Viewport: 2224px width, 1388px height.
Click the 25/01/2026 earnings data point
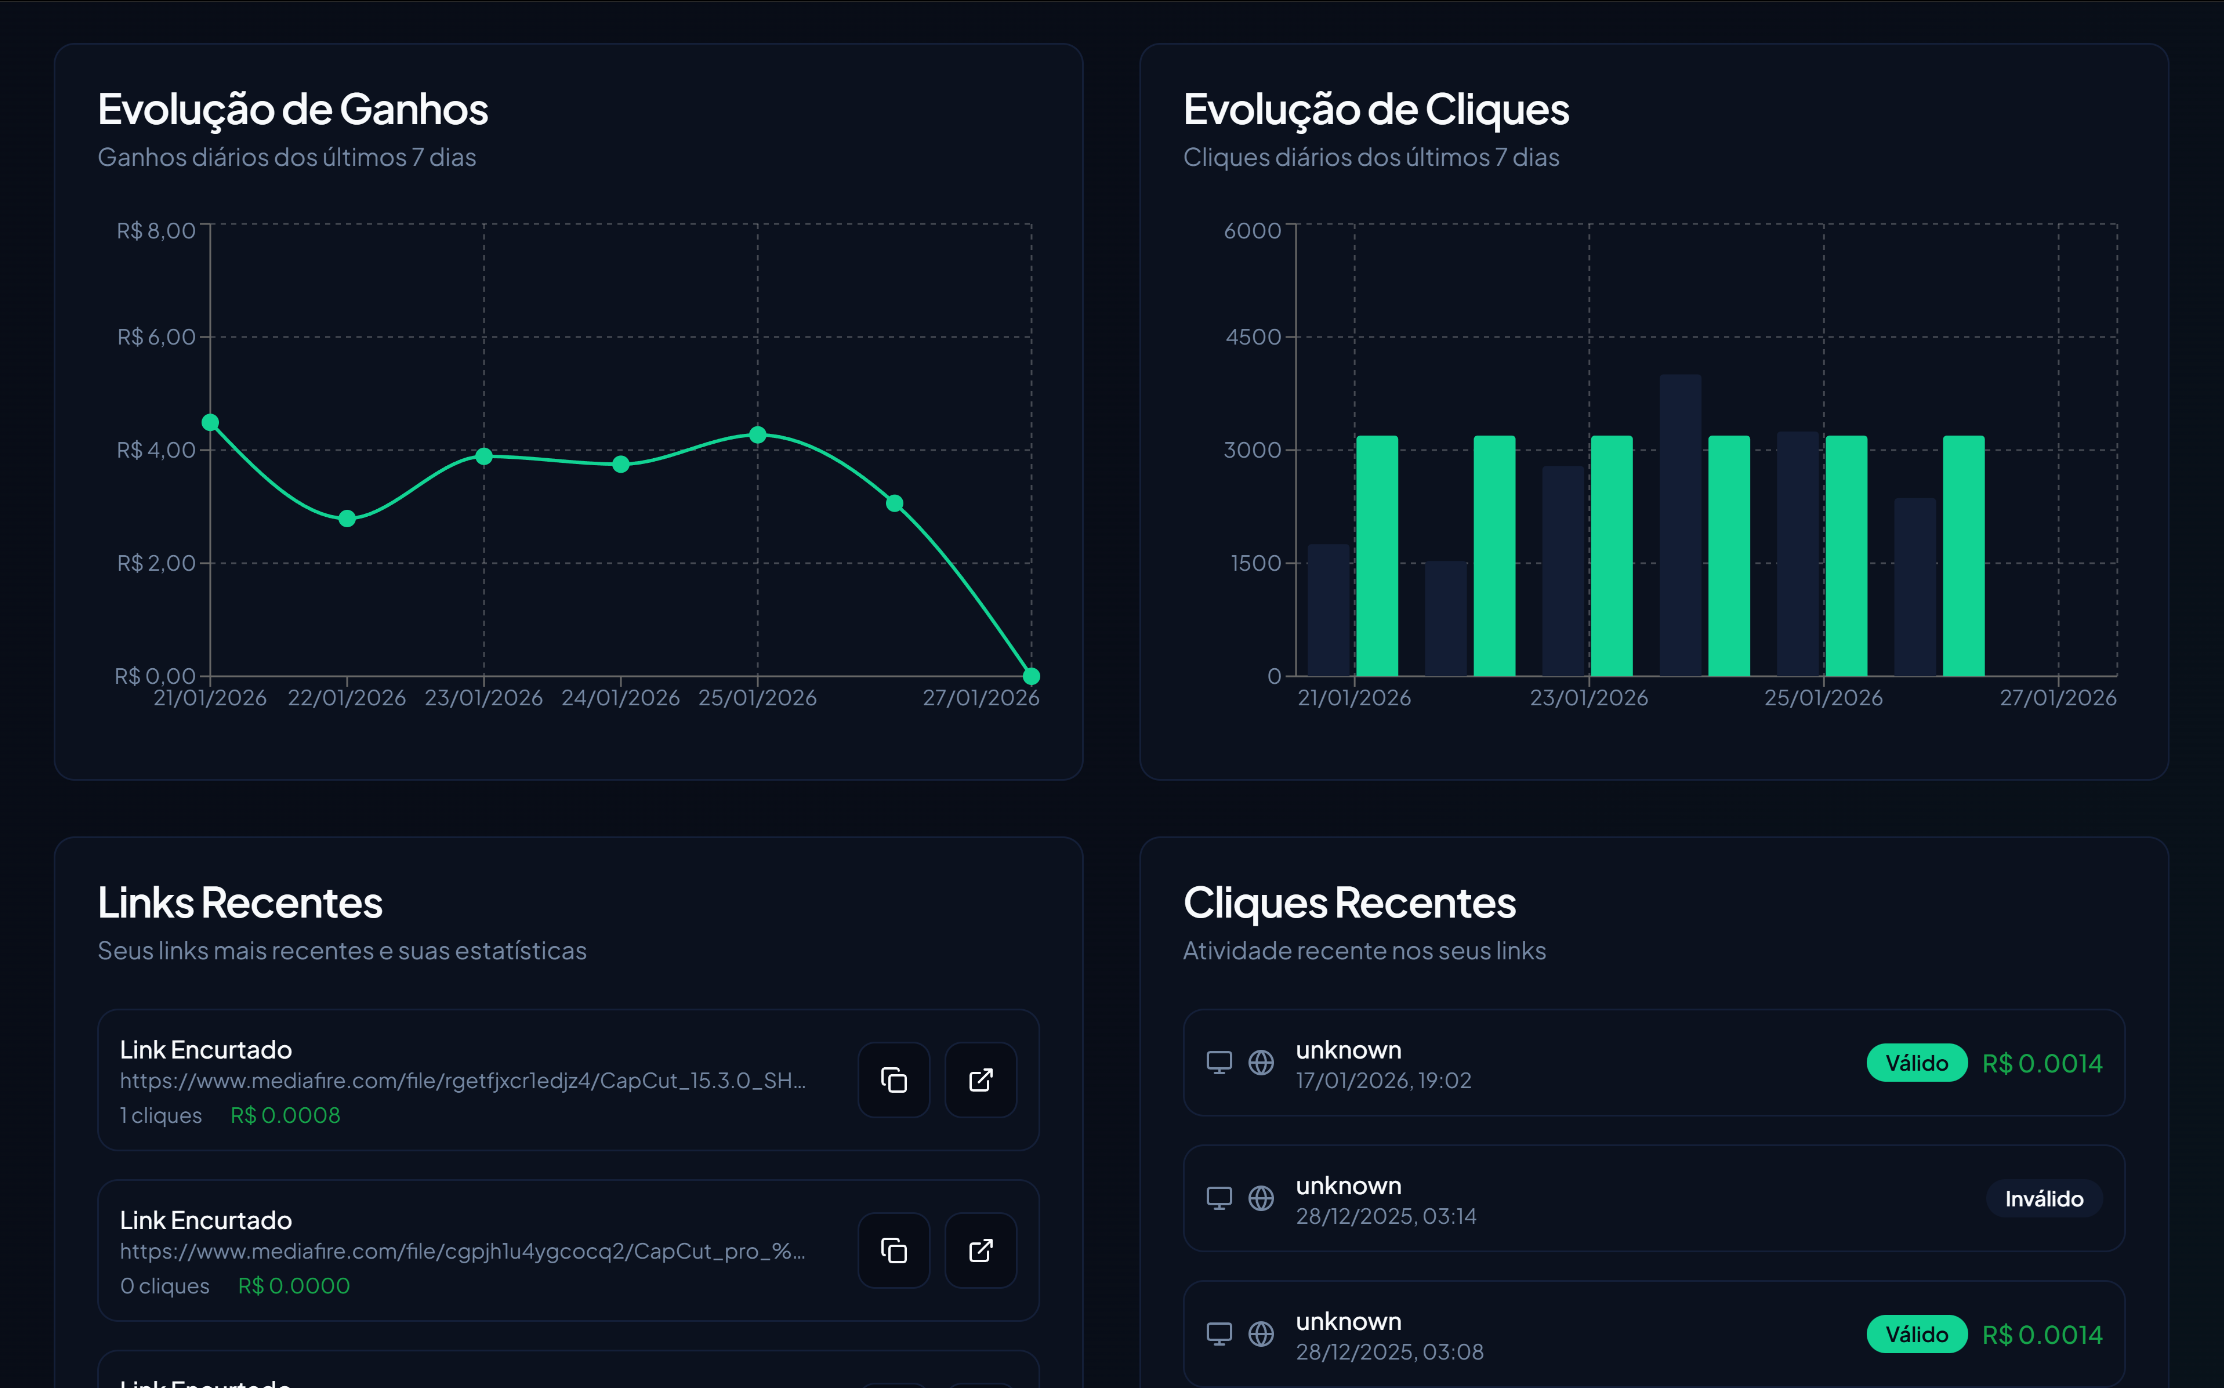click(757, 435)
